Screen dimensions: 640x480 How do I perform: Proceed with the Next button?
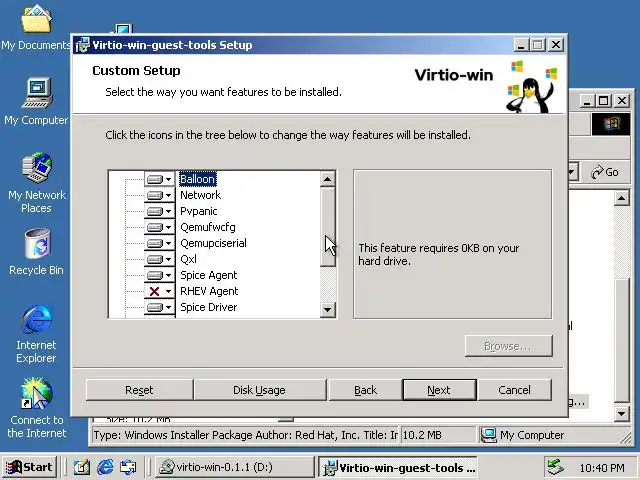coord(439,390)
